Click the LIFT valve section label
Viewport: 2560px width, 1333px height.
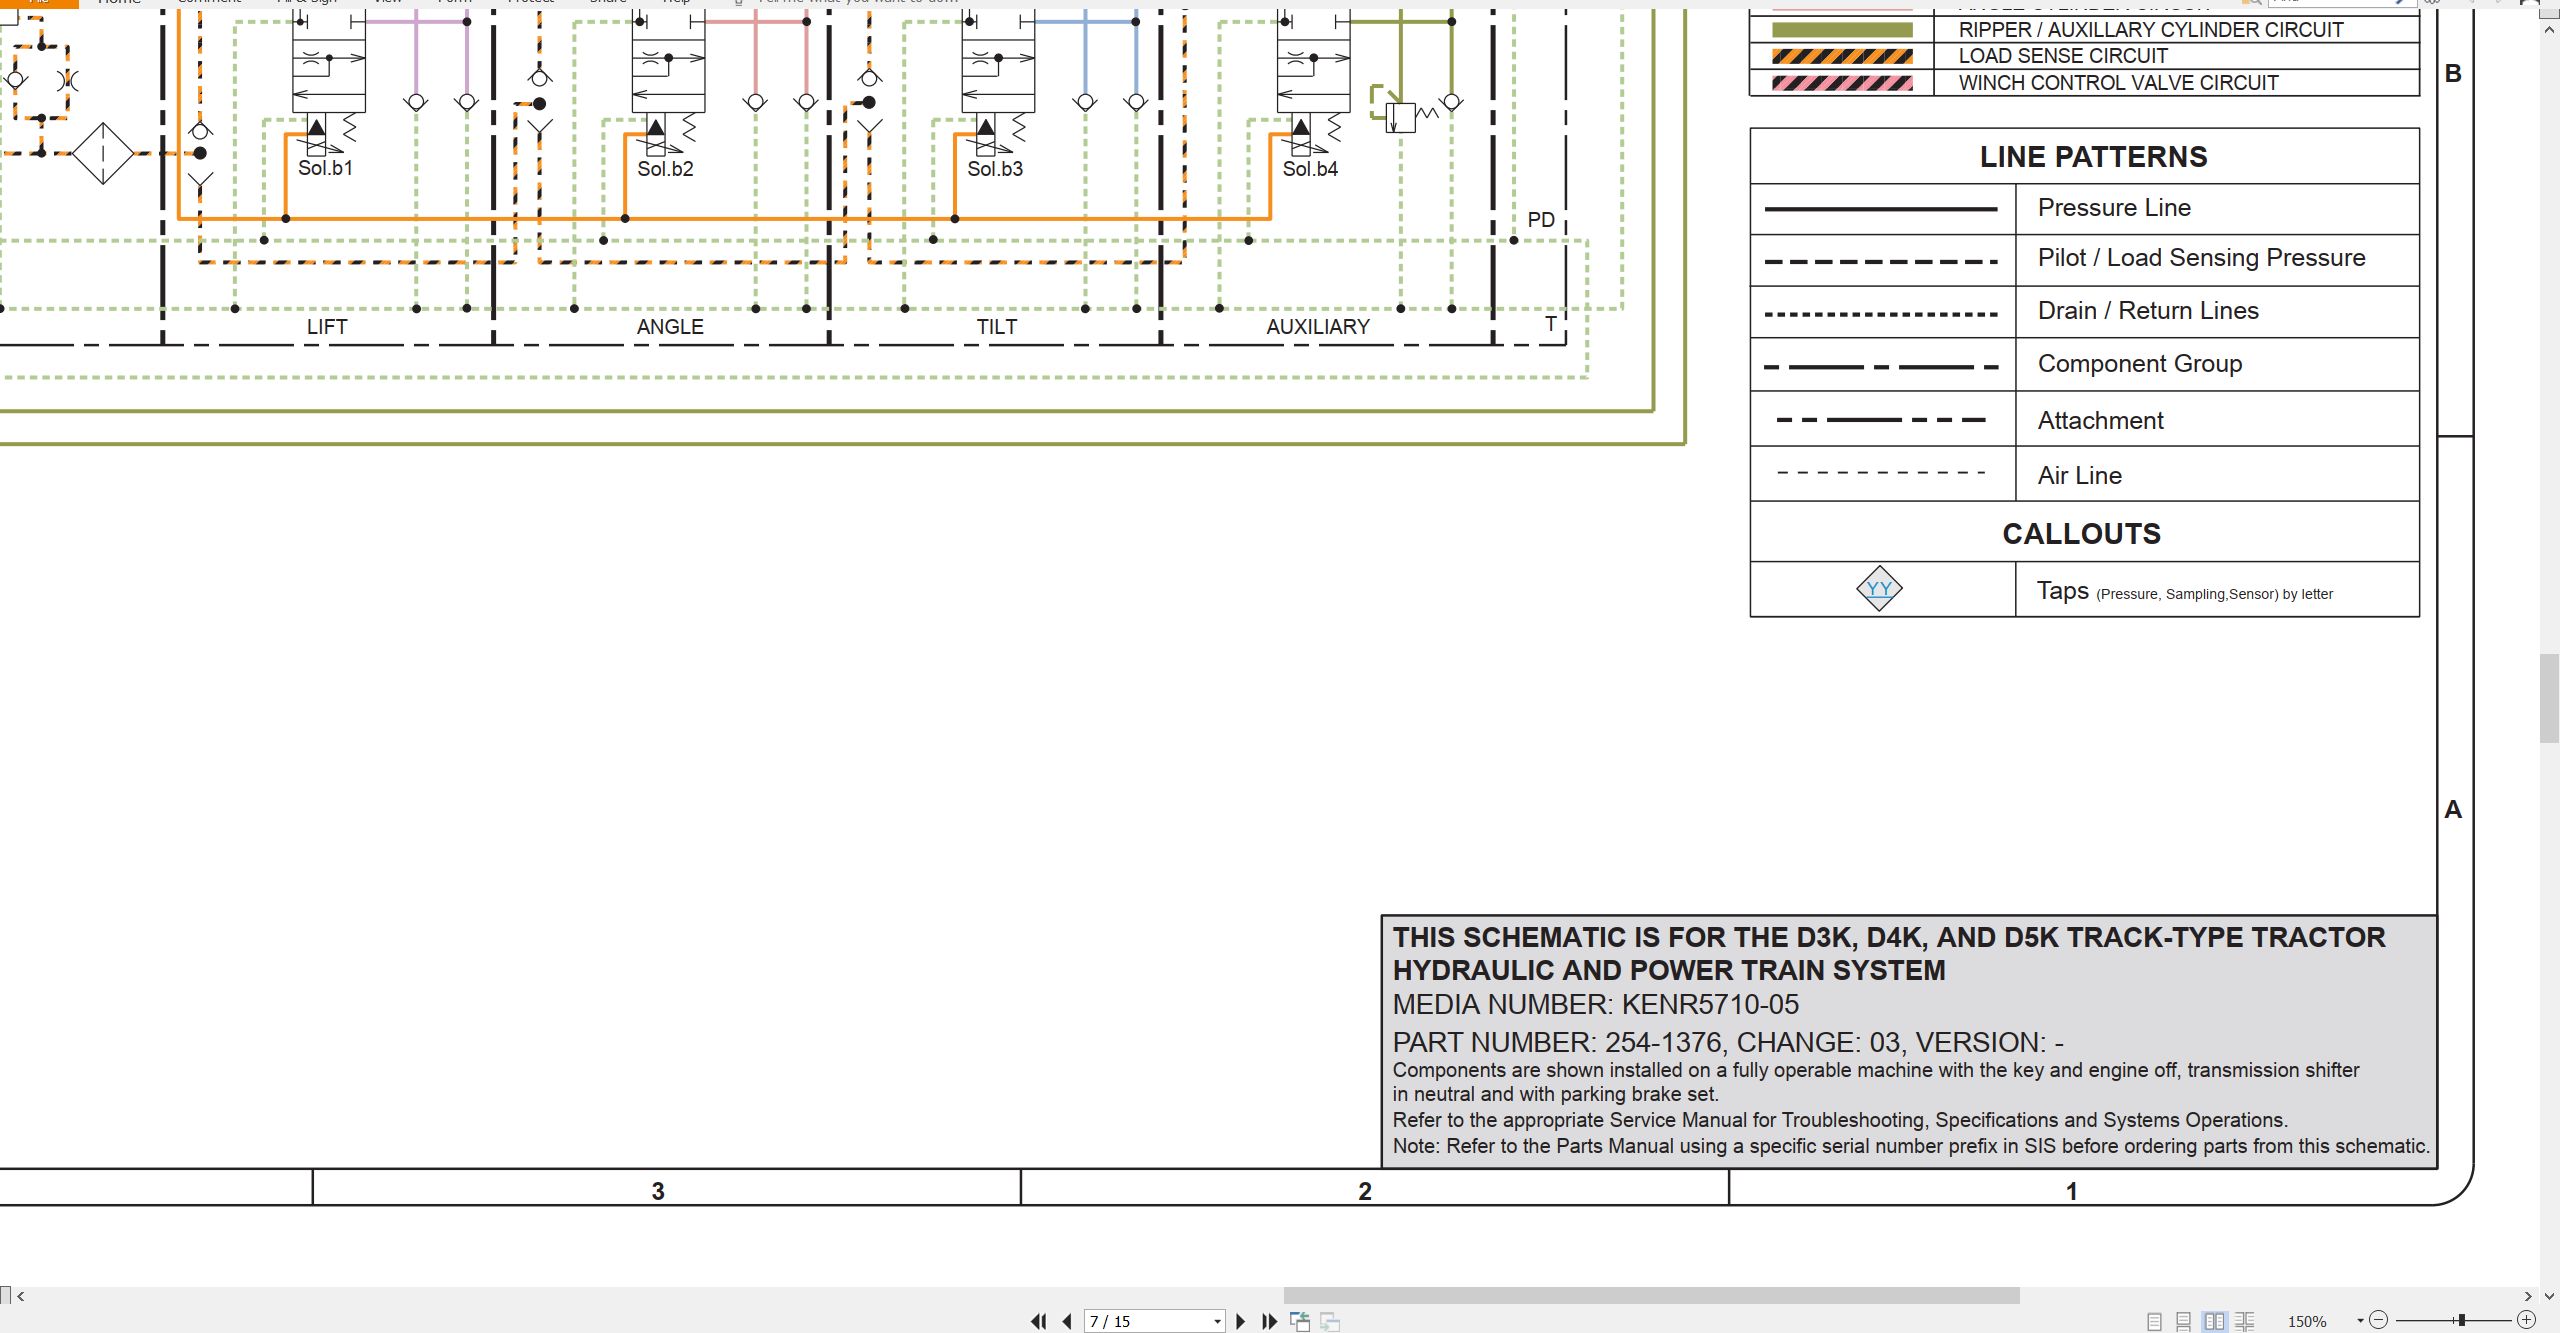[327, 327]
